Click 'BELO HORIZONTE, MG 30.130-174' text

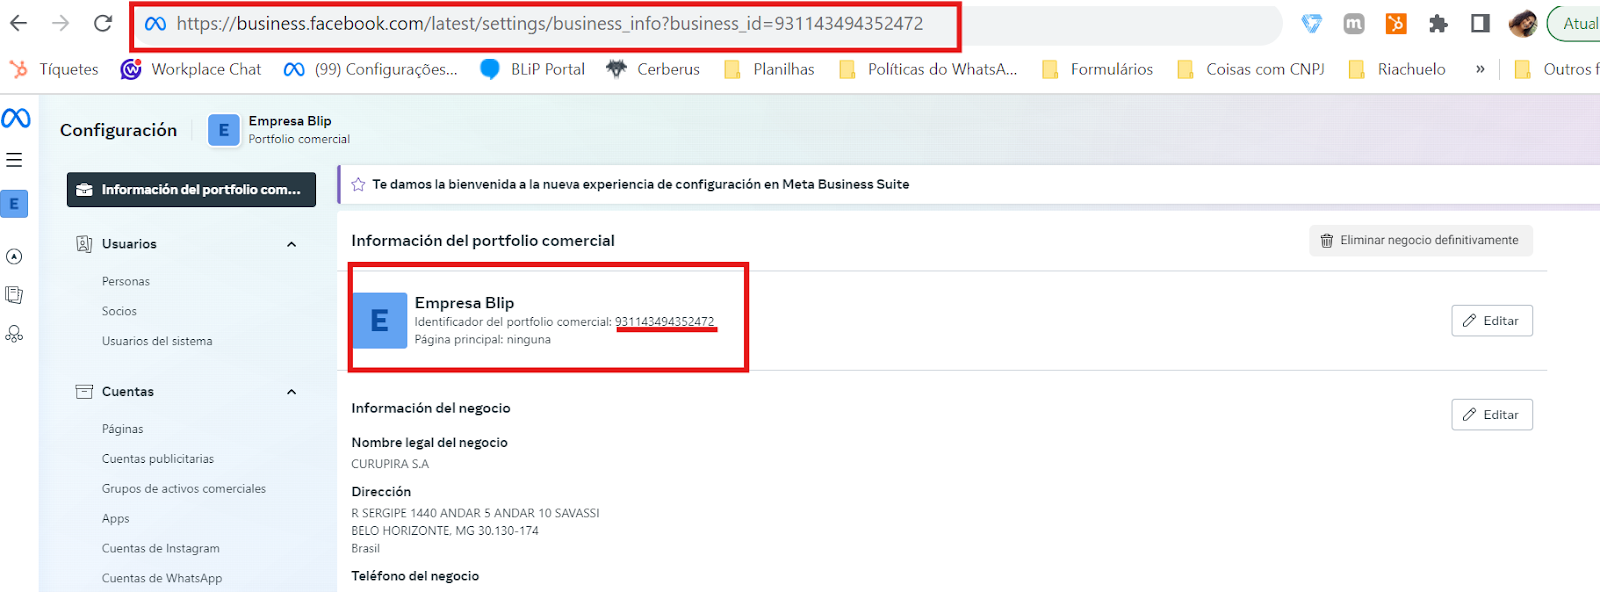pyautogui.click(x=445, y=531)
